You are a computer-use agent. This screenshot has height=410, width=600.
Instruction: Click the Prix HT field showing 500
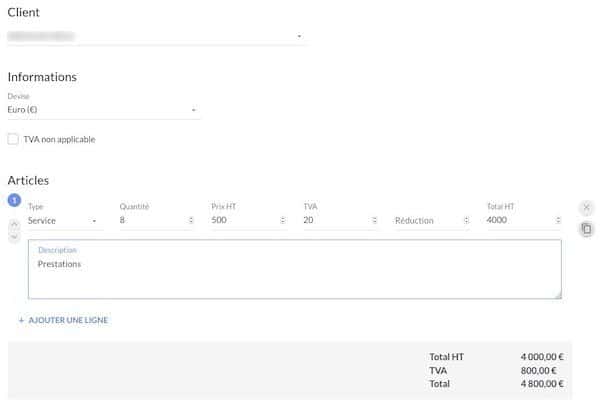point(245,220)
